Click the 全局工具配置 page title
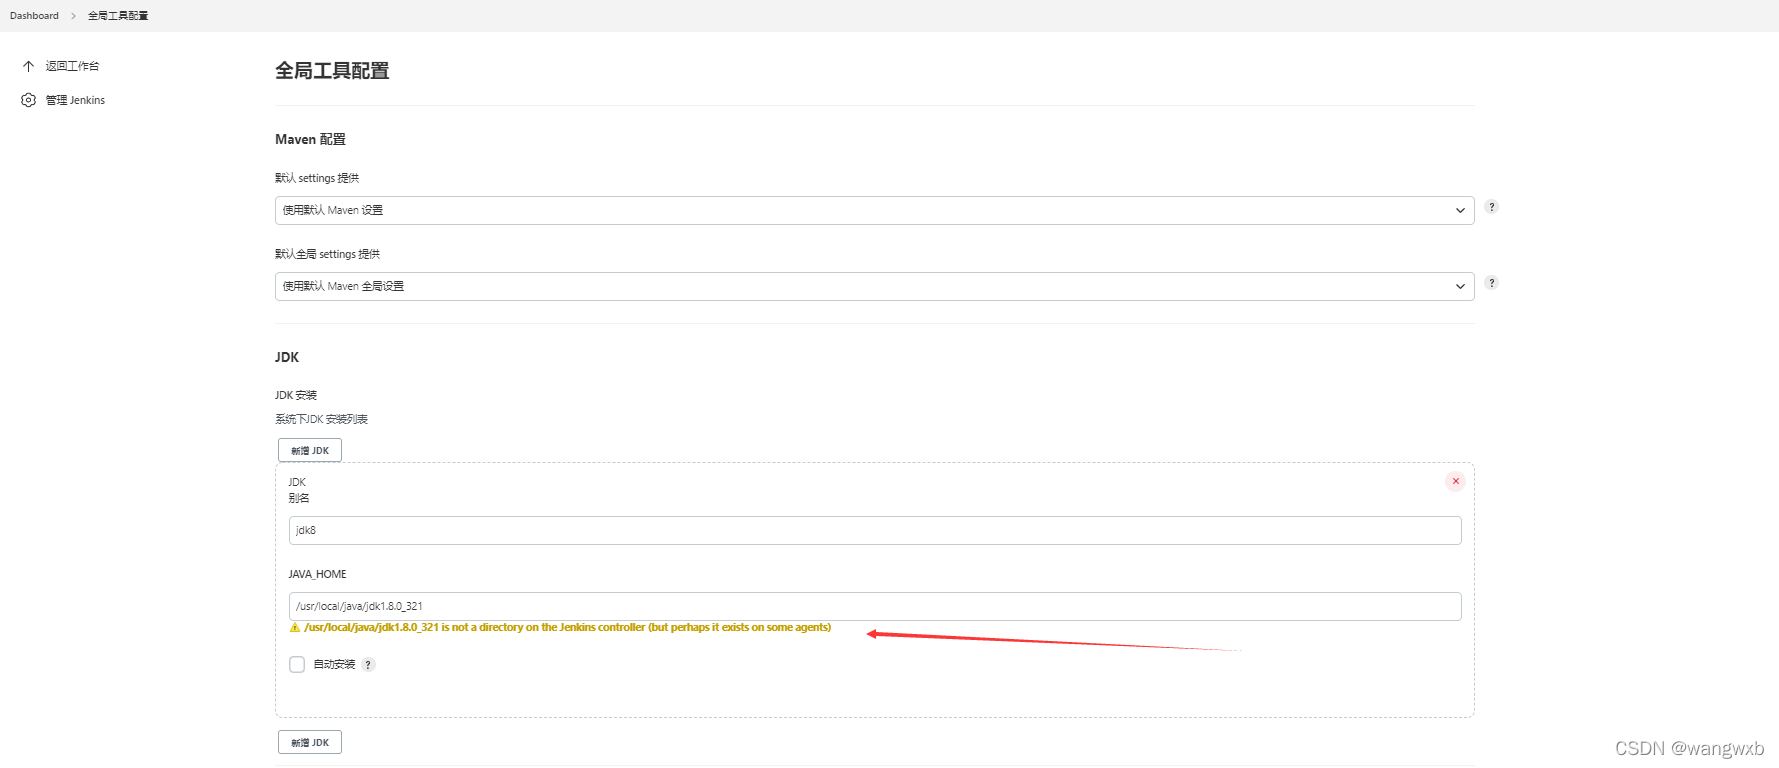Screen dimensions: 1779x768 tap(332, 71)
